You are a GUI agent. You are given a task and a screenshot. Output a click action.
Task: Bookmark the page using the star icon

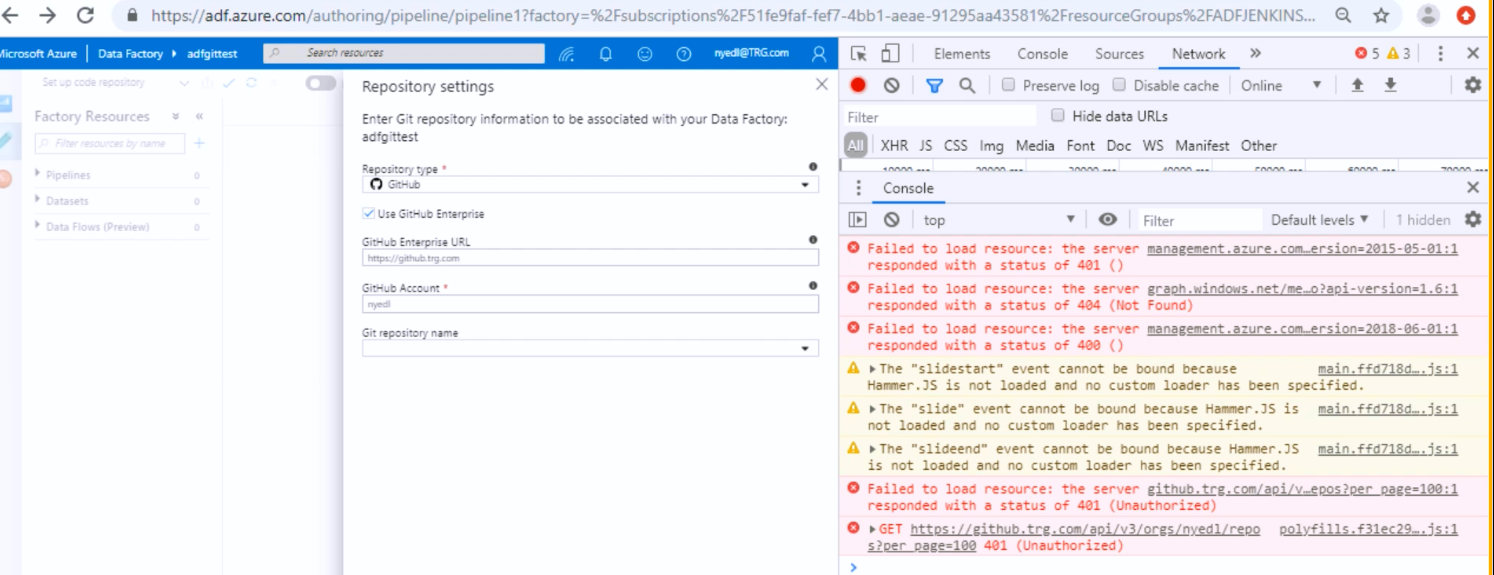(1381, 15)
